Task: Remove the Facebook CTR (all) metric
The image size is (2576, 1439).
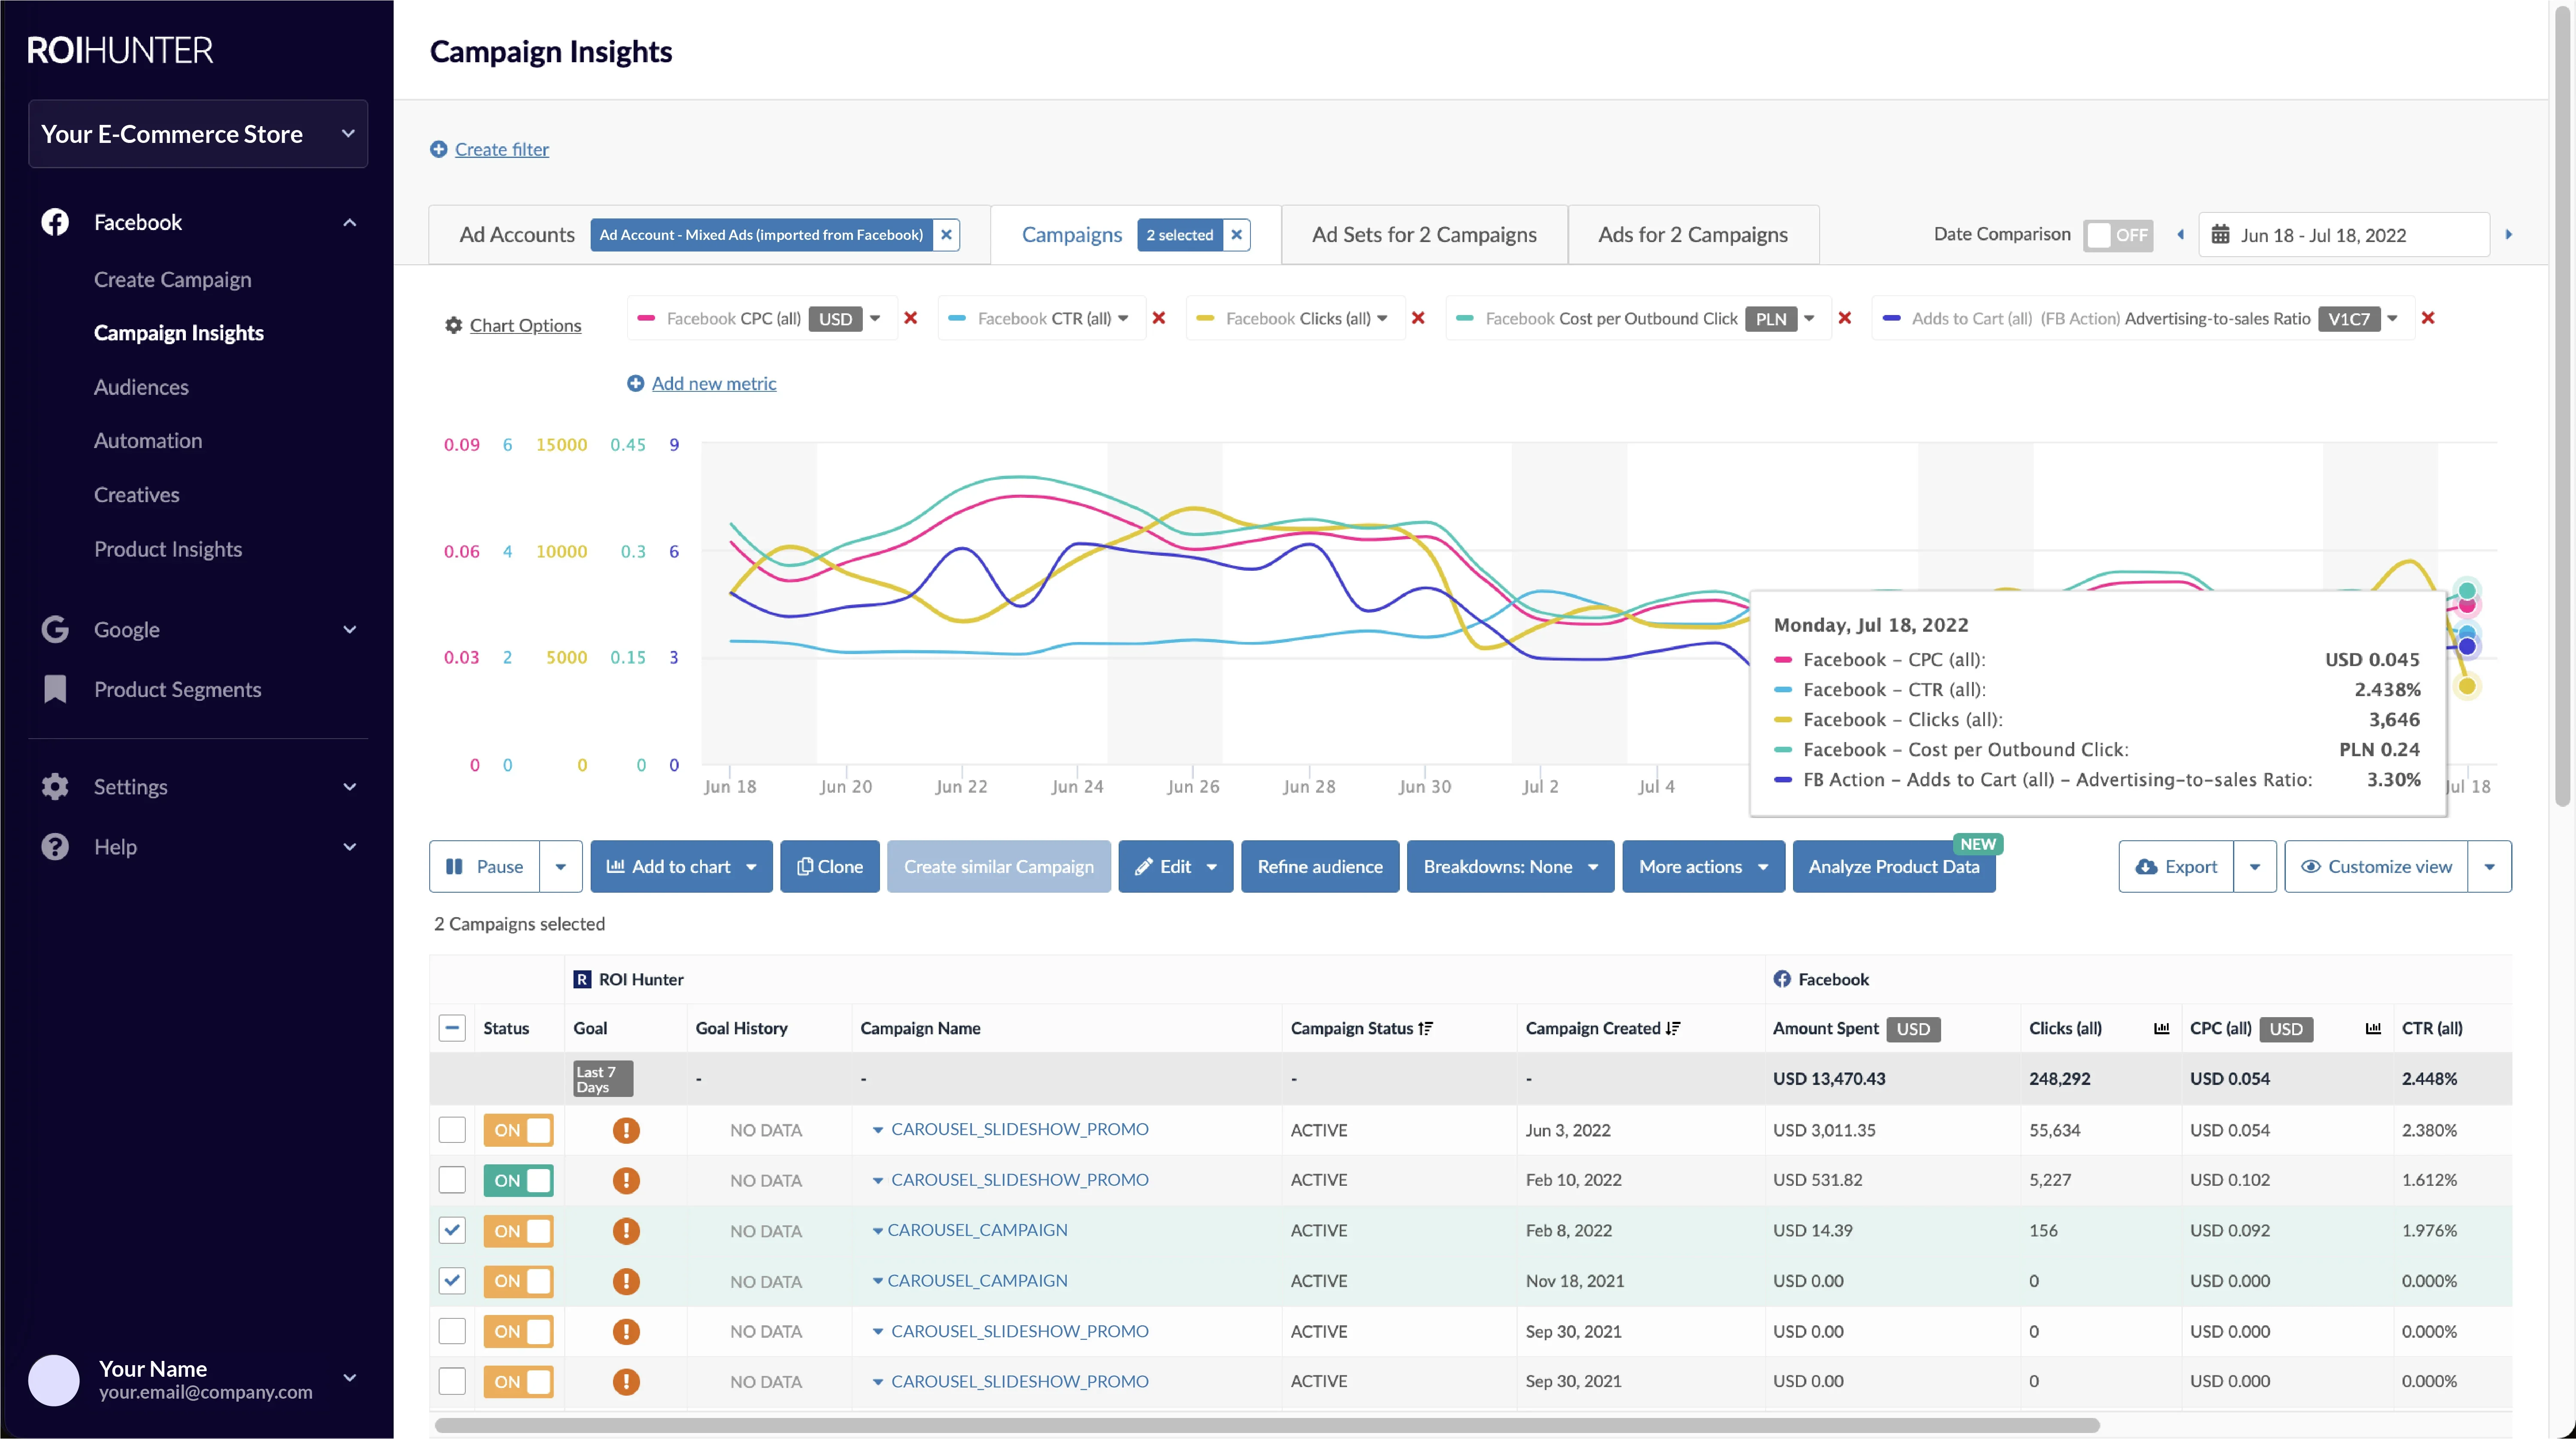Action: (1159, 318)
